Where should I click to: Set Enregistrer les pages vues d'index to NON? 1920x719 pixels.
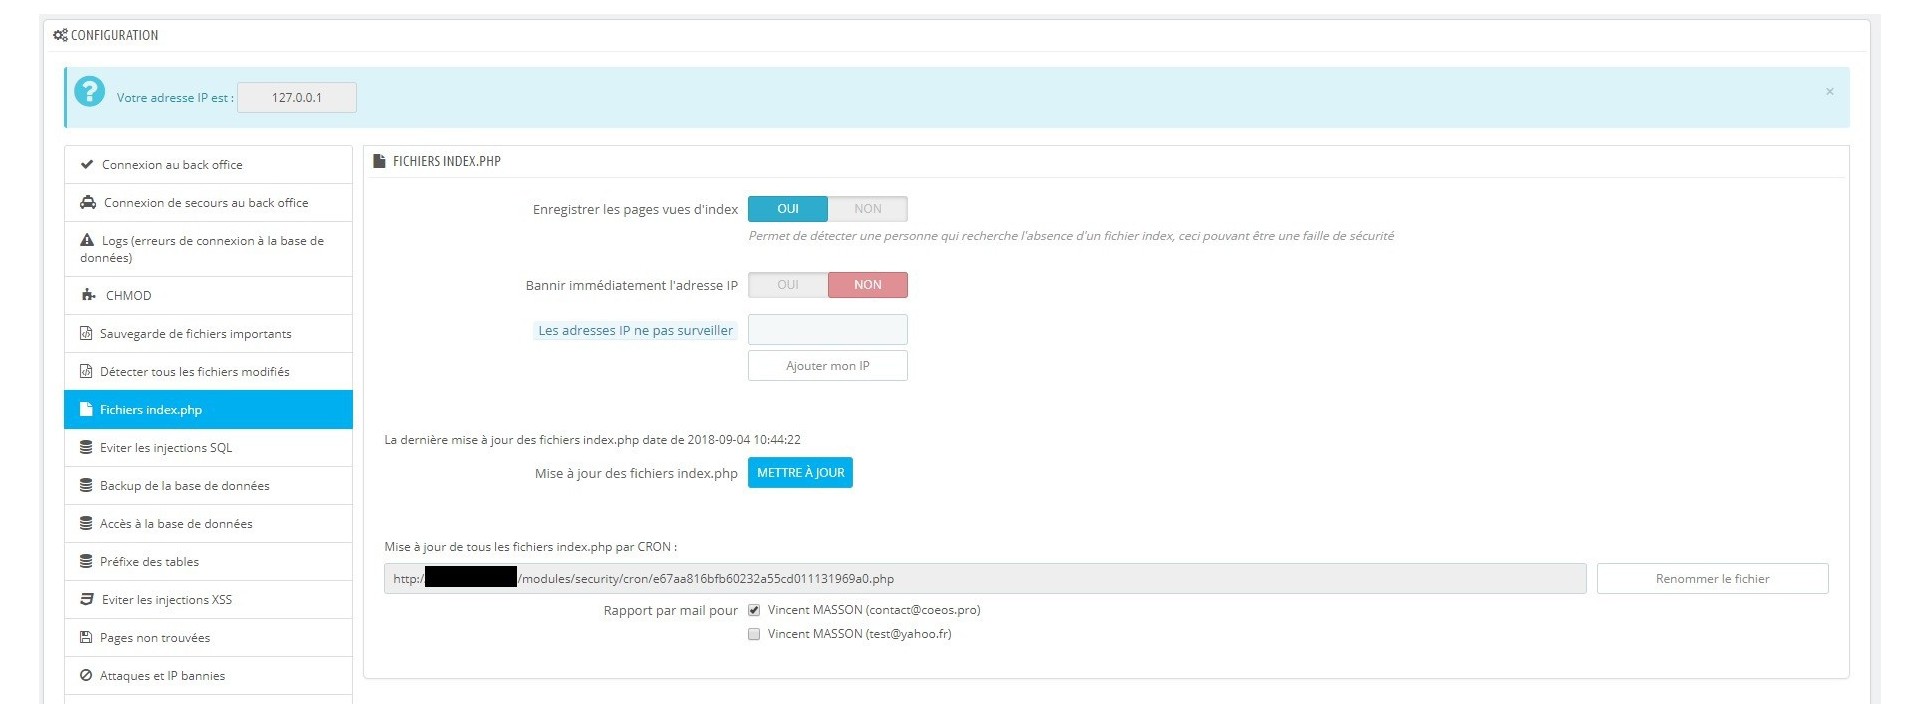click(x=867, y=209)
